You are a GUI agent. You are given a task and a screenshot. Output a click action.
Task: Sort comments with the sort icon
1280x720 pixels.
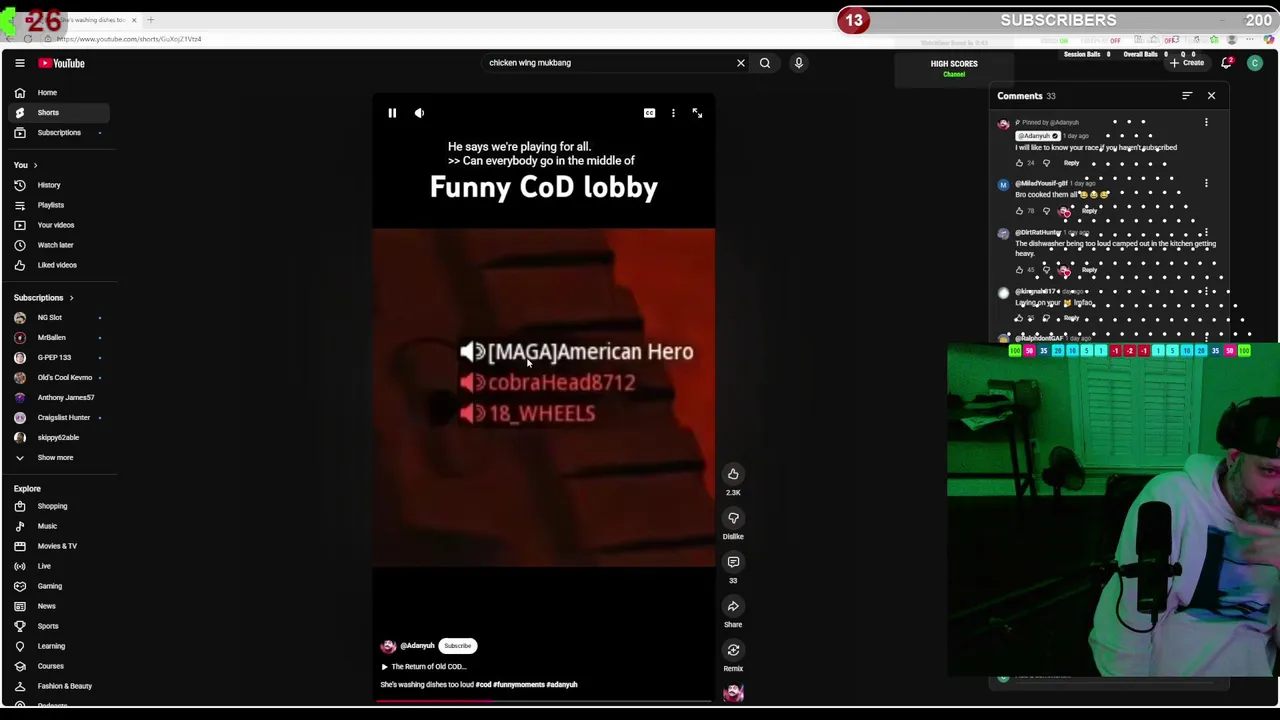[1187, 96]
